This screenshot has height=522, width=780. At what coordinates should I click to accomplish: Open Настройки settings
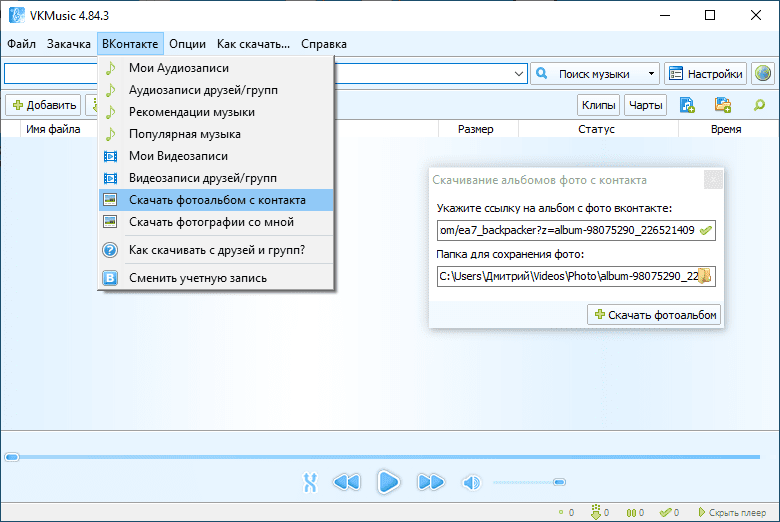pyautogui.click(x=705, y=74)
